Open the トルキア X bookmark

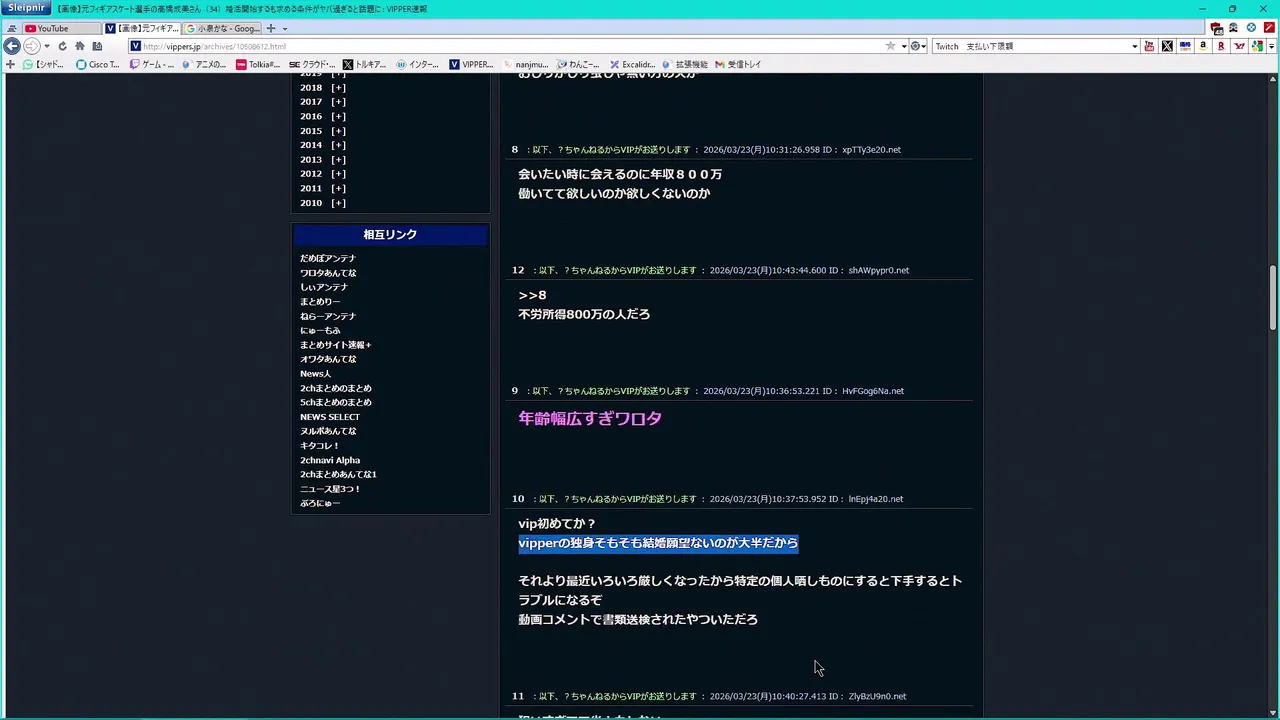pos(364,64)
